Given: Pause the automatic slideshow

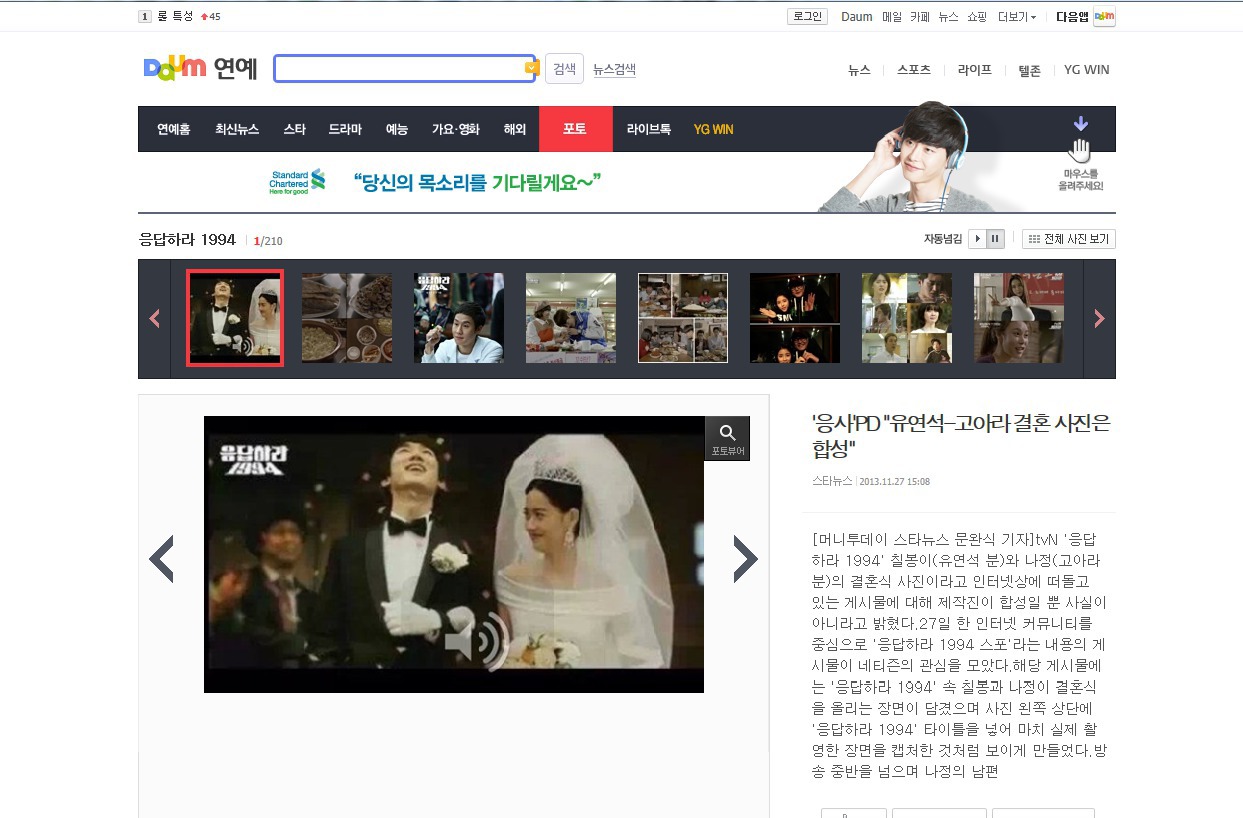Looking at the screenshot, I should point(995,239).
